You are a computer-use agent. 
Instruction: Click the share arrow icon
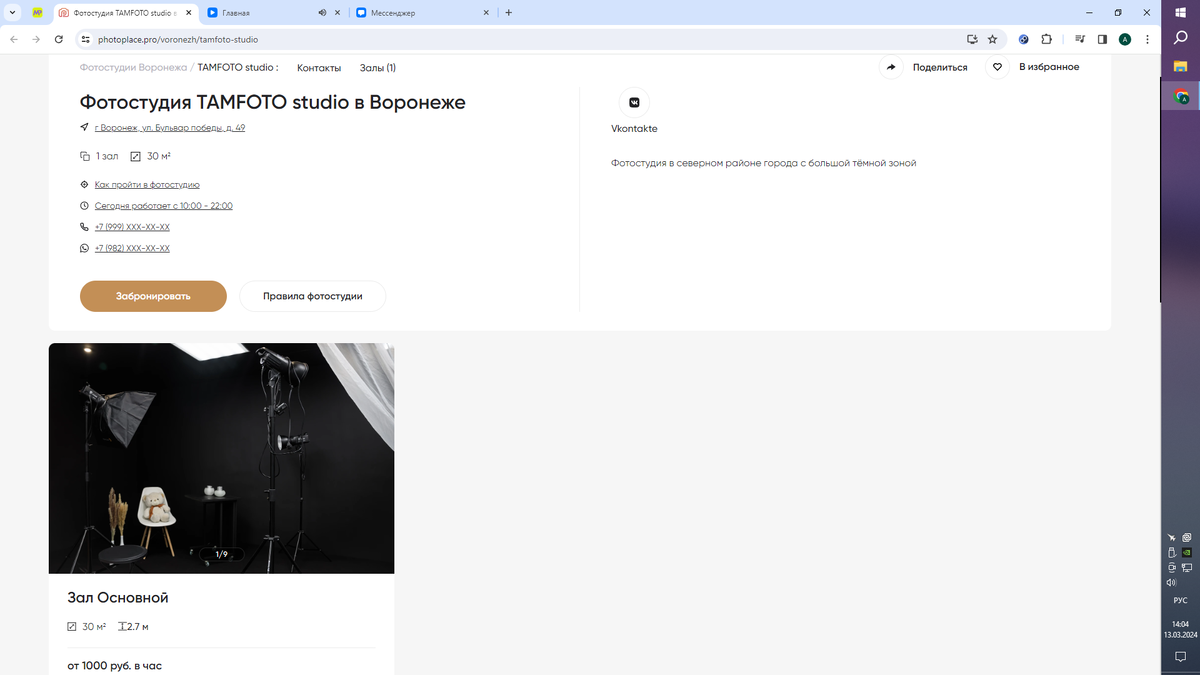pos(891,67)
